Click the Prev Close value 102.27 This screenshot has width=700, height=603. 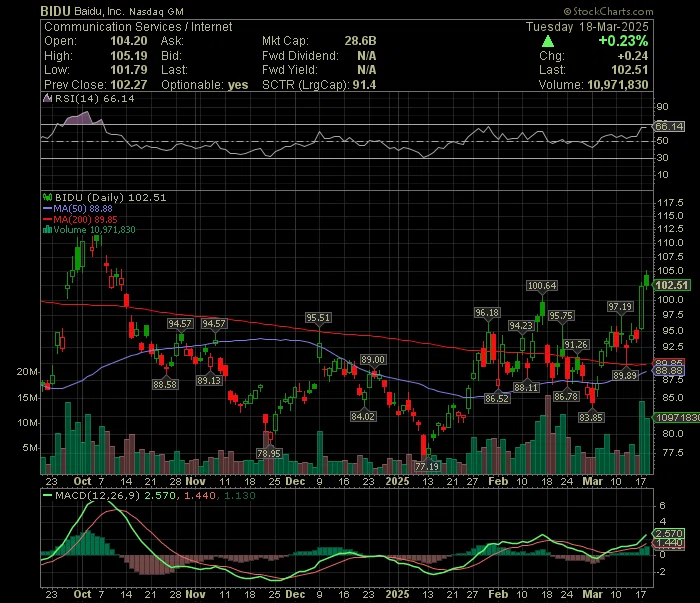(129, 85)
